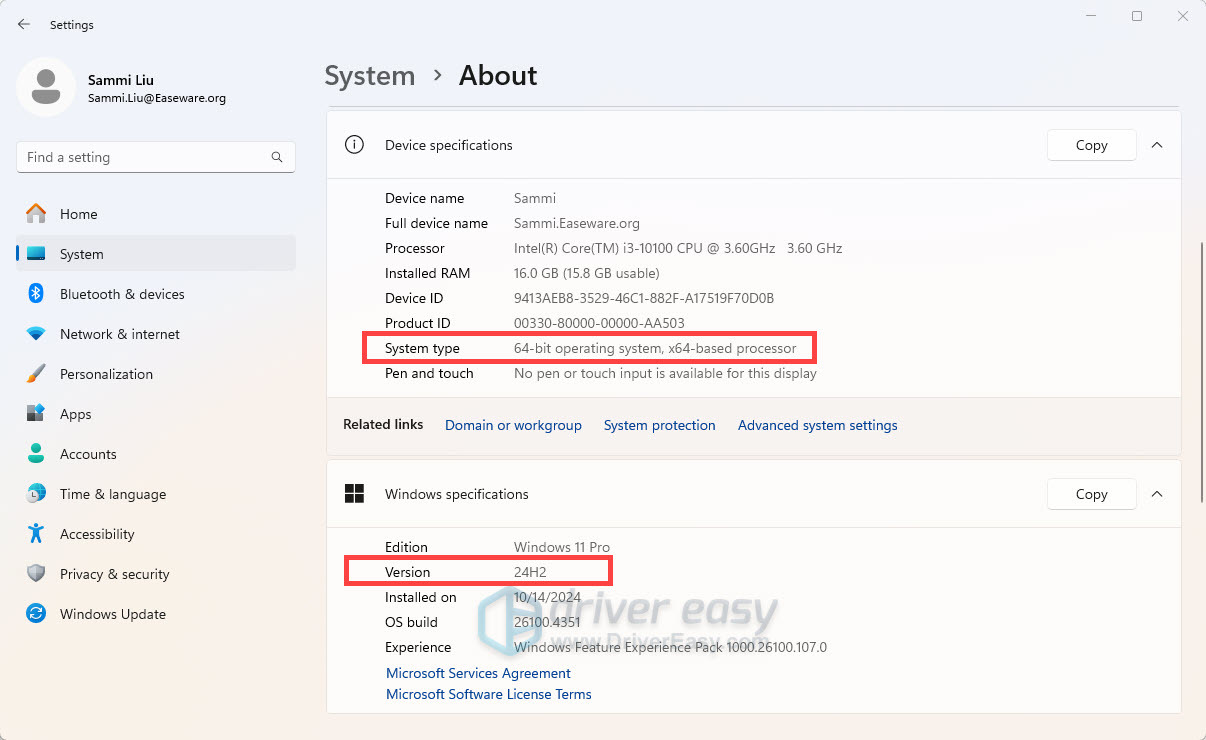Open the Home settings page
The width and height of the screenshot is (1206, 740).
point(156,214)
